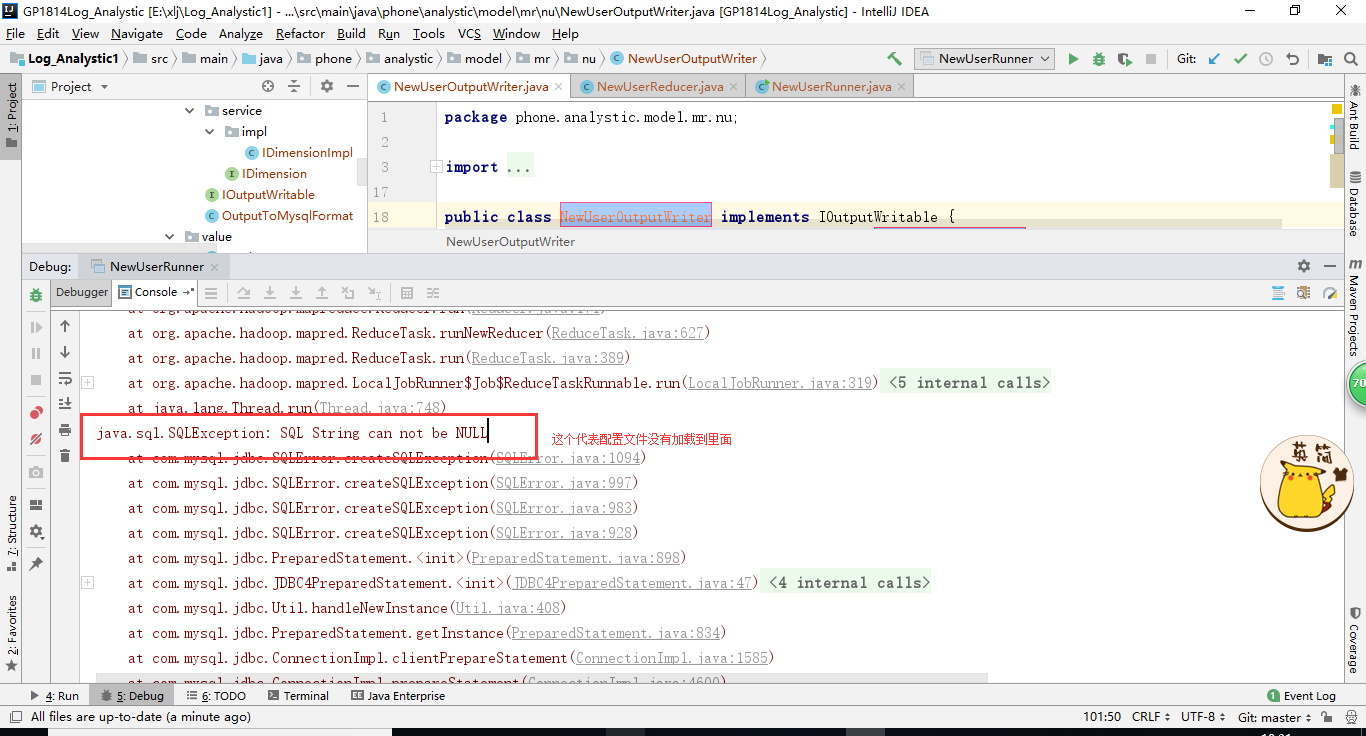Collapse the service folder in Project tree
This screenshot has height=736, width=1366.
pos(190,110)
